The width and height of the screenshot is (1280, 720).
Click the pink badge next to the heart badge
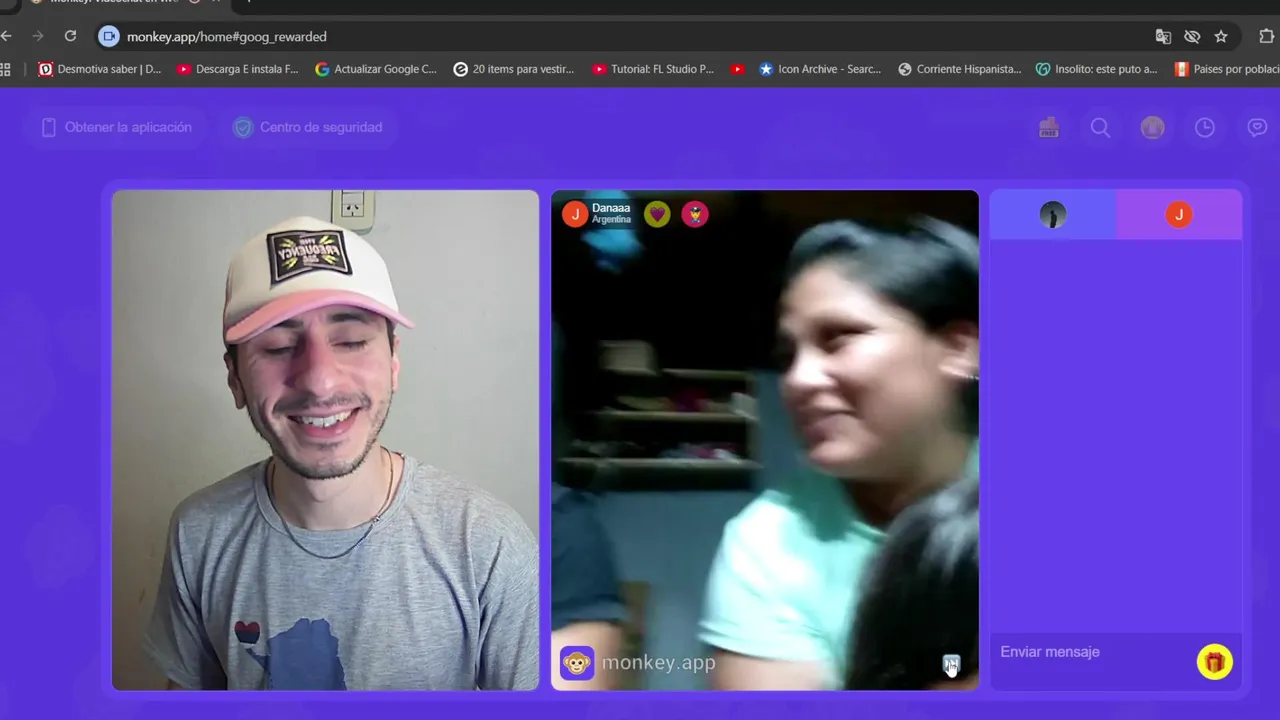tap(695, 214)
